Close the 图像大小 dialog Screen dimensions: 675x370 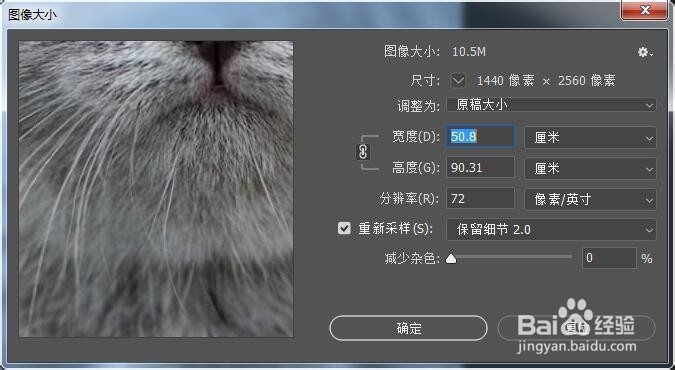pyautogui.click(x=644, y=10)
